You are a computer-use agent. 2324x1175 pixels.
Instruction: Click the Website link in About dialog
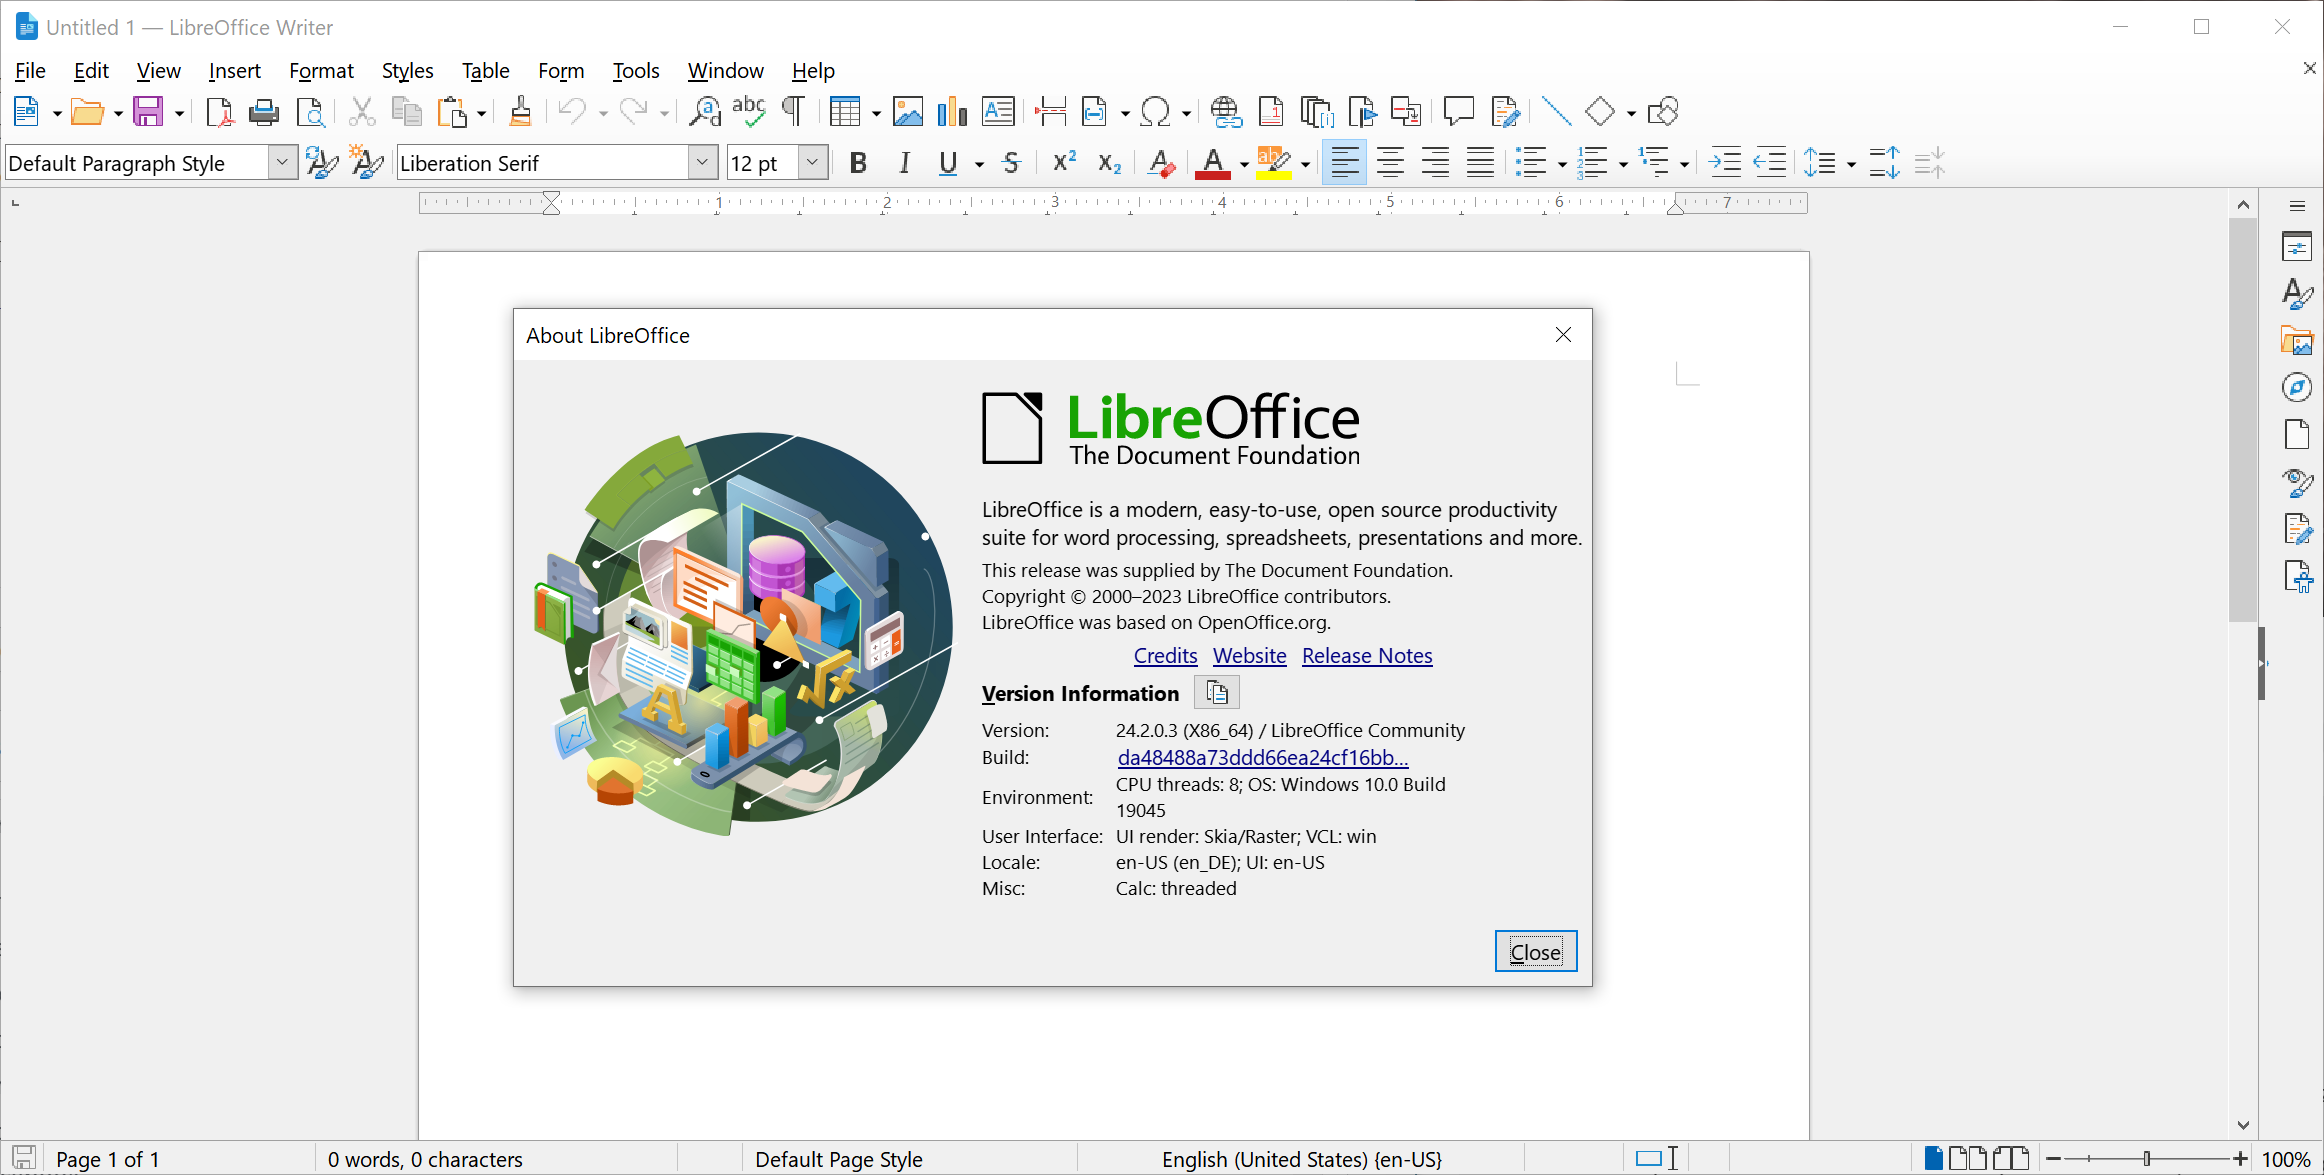tap(1250, 655)
